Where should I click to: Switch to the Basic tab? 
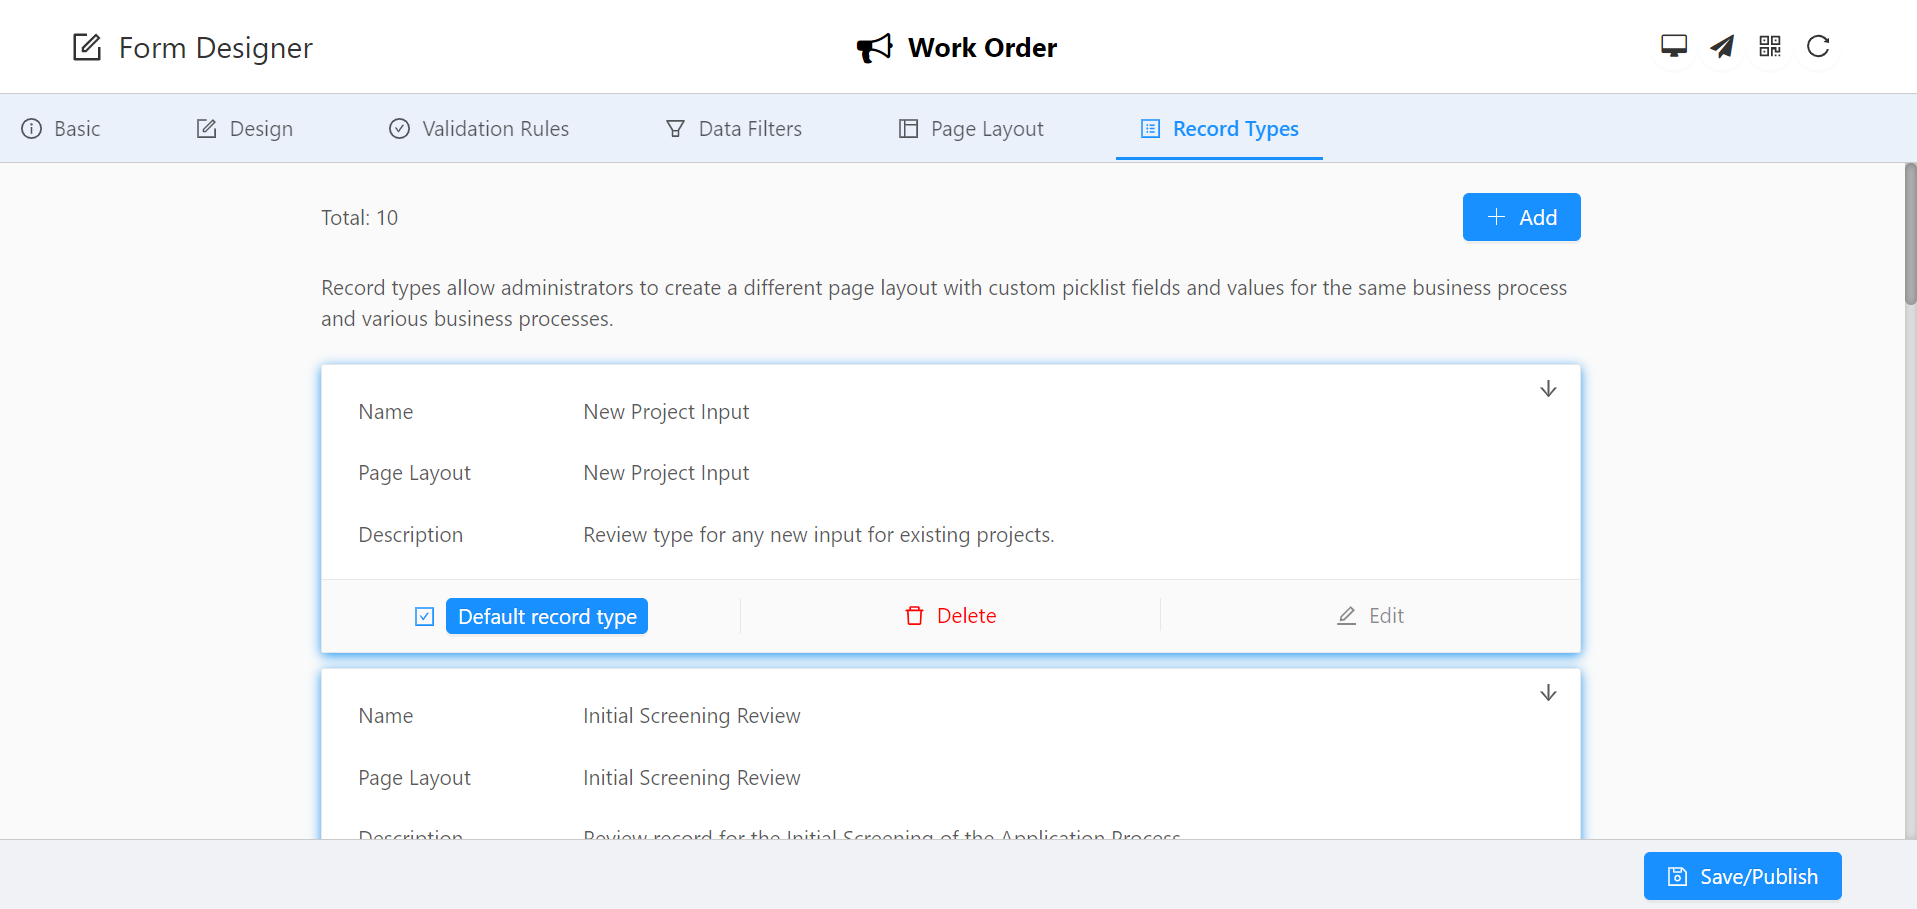pyautogui.click(x=61, y=129)
